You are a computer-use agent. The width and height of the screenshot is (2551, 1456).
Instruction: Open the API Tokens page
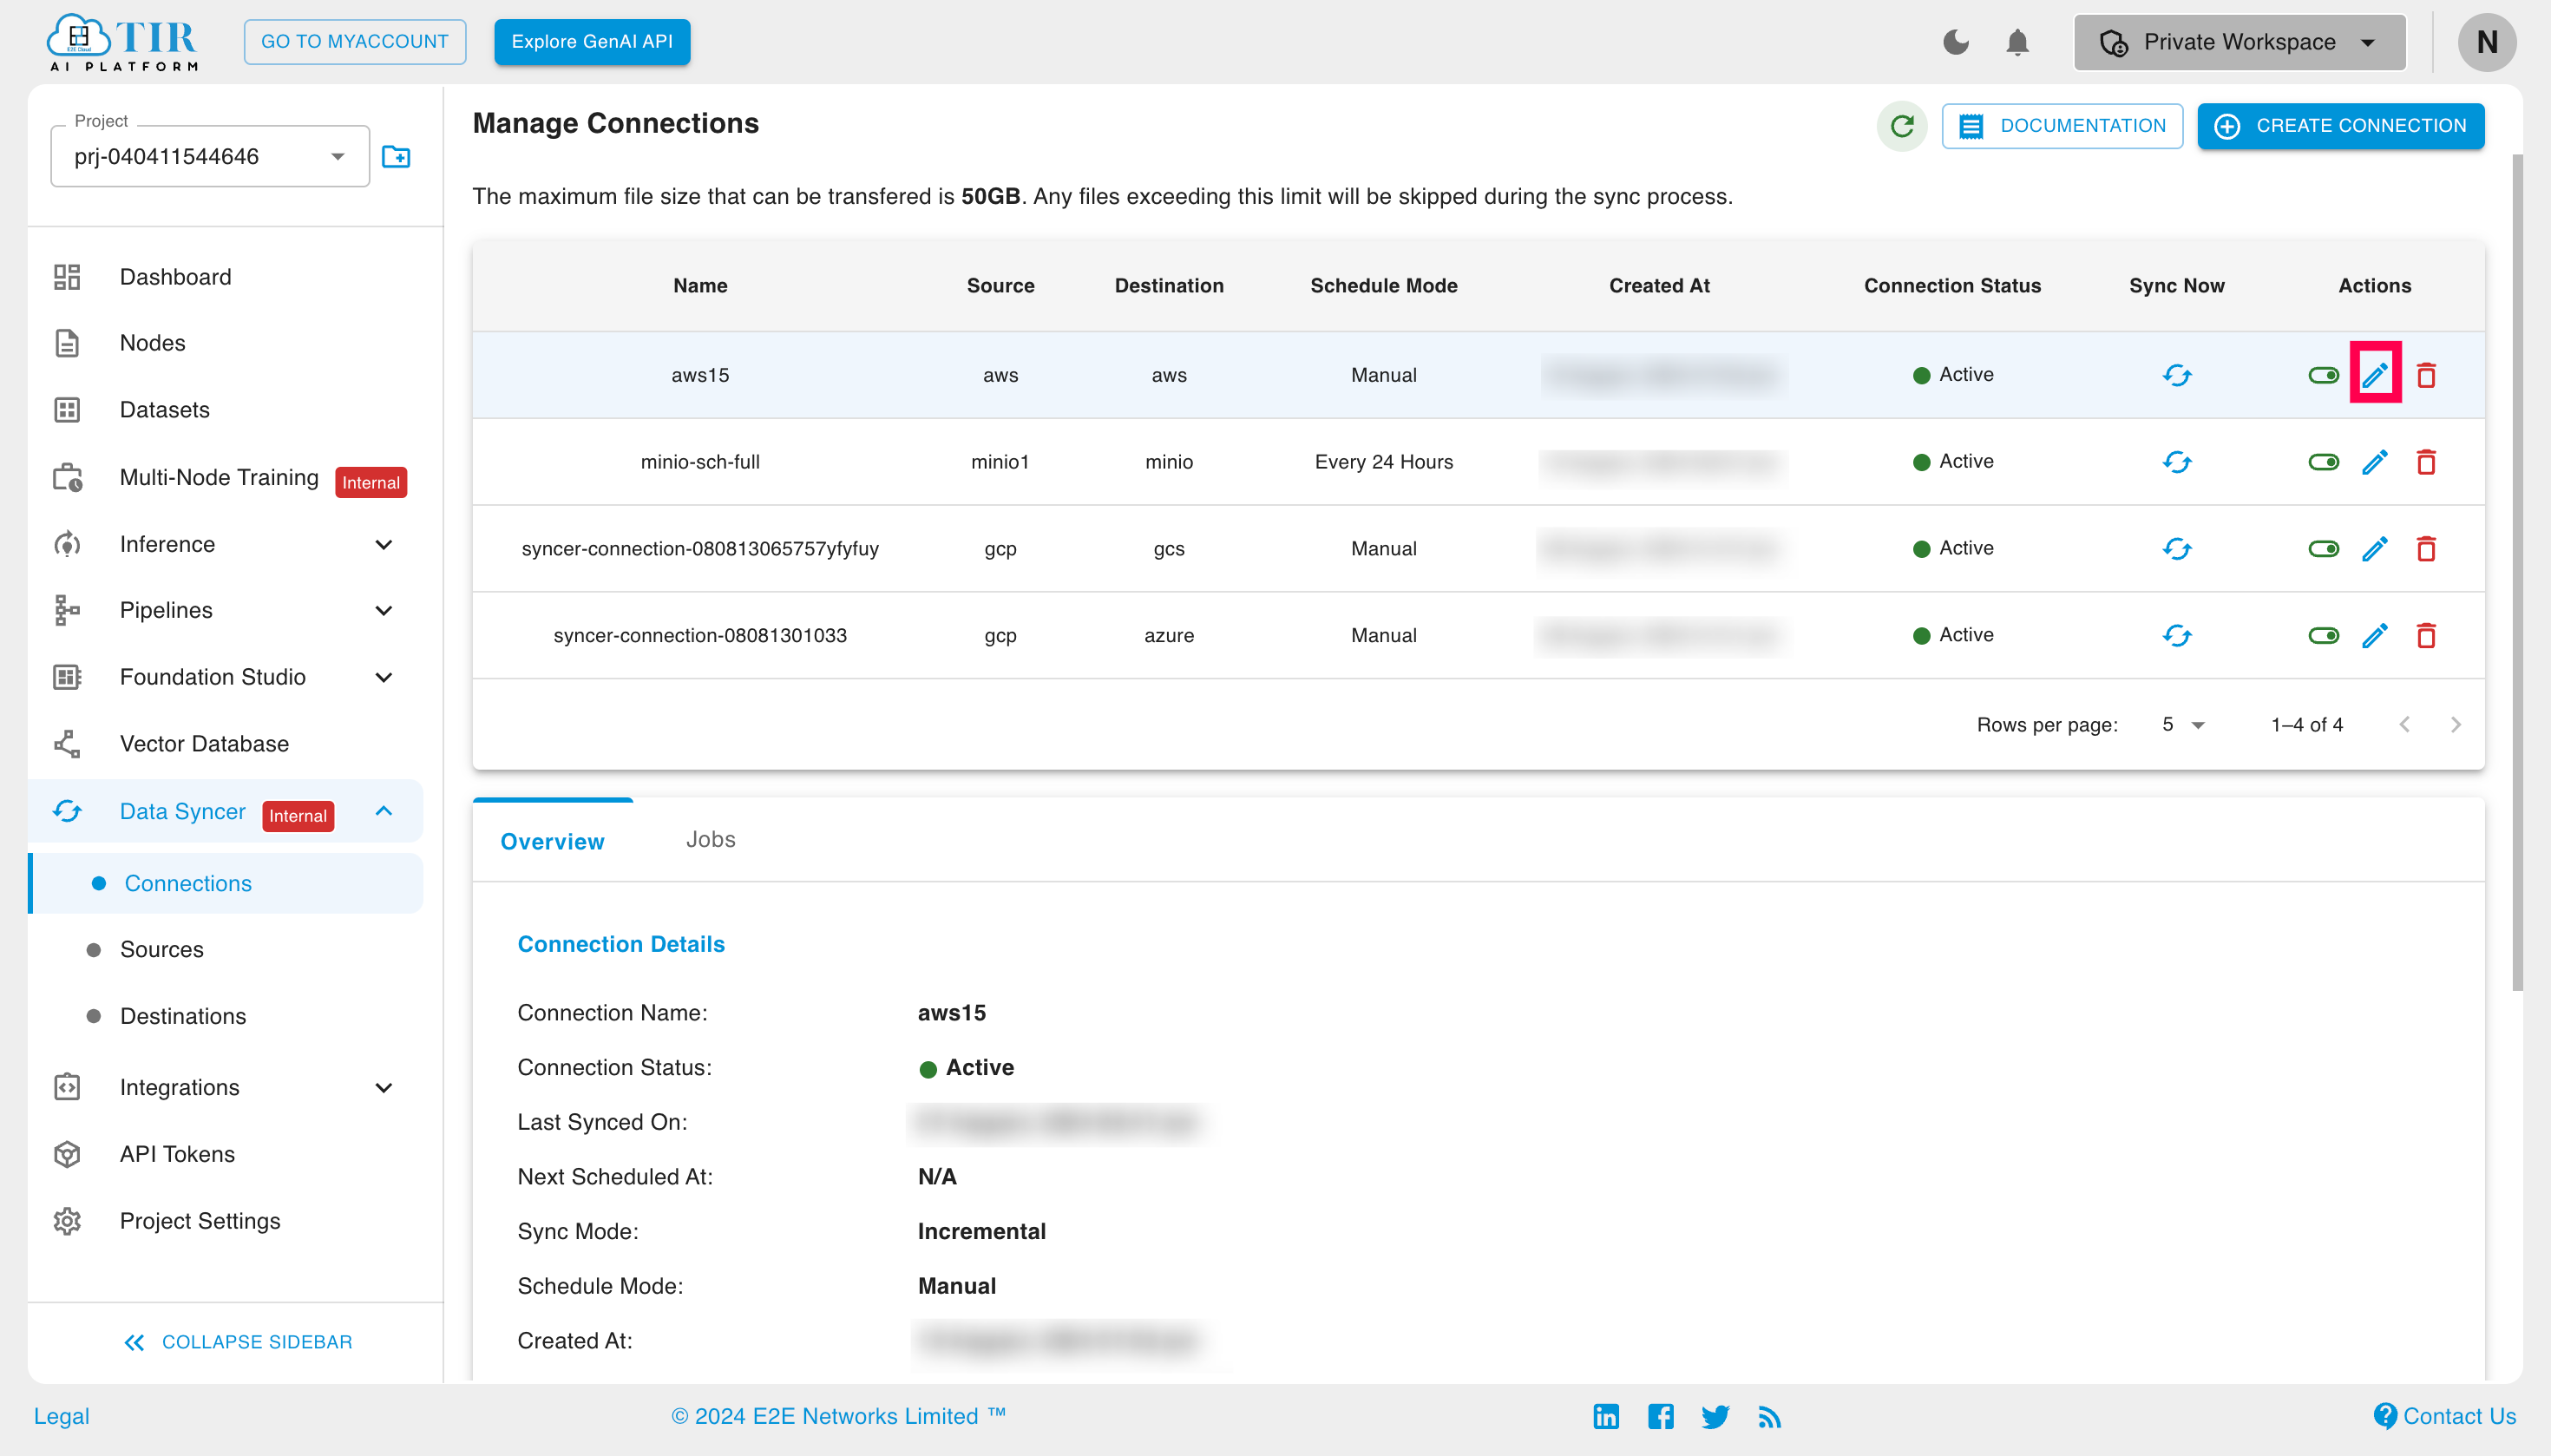pos(177,1154)
